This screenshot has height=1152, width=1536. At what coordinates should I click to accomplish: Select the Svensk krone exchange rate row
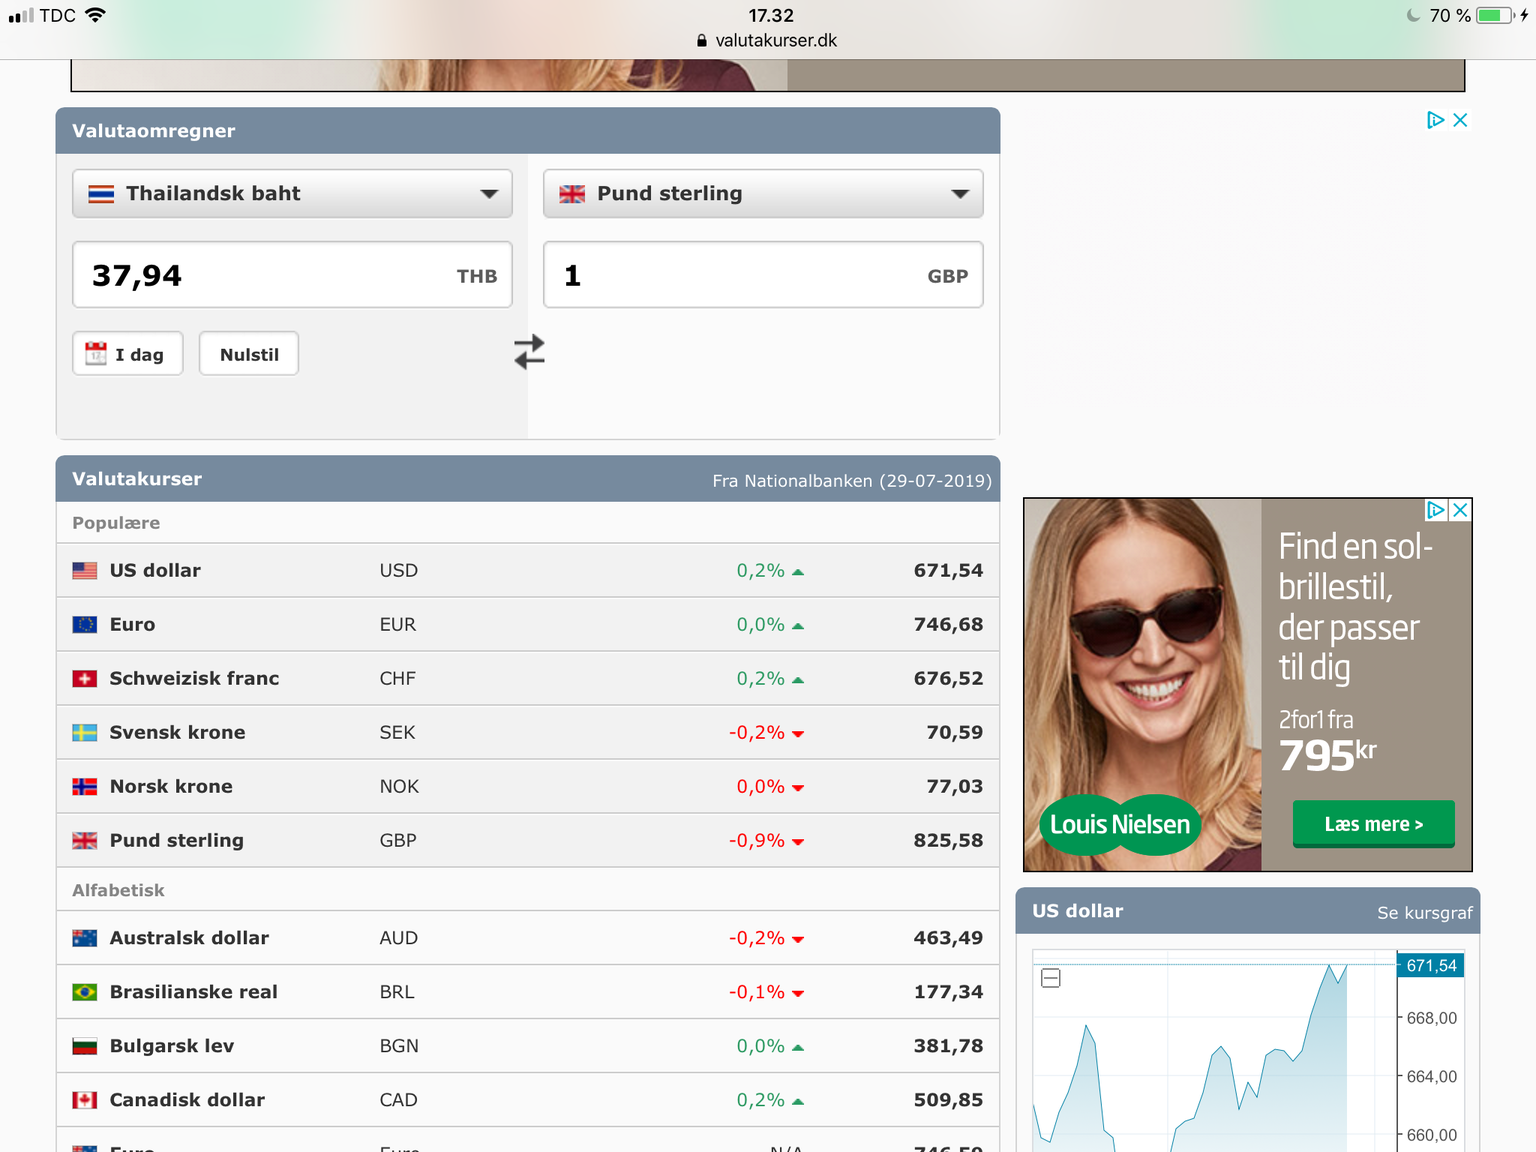(528, 732)
